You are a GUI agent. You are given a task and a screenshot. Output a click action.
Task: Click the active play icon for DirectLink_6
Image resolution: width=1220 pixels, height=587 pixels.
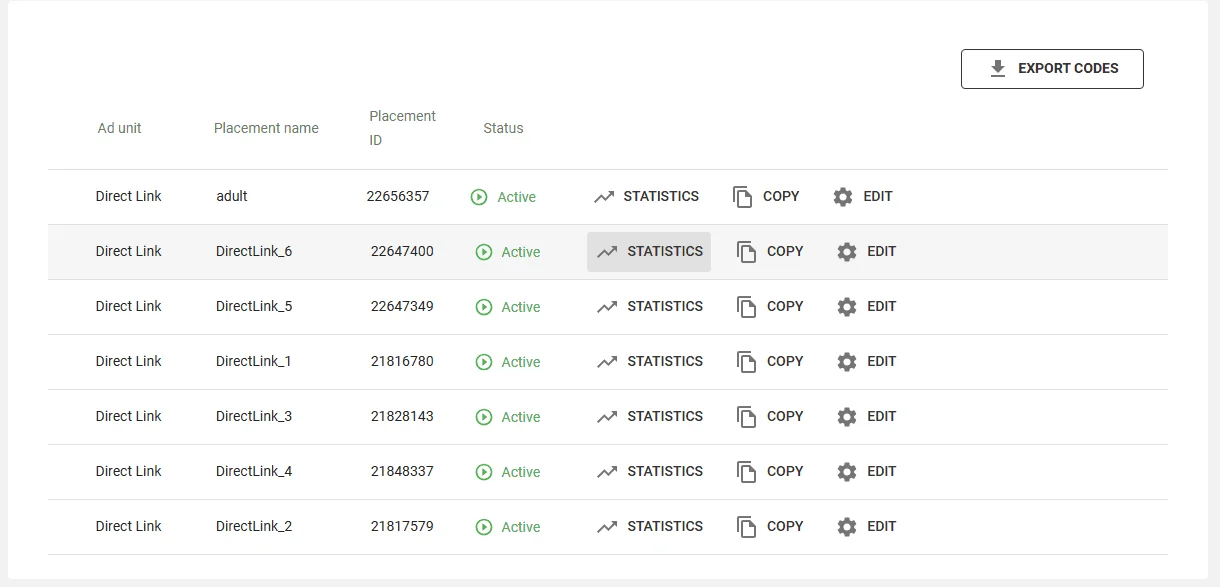click(x=484, y=252)
